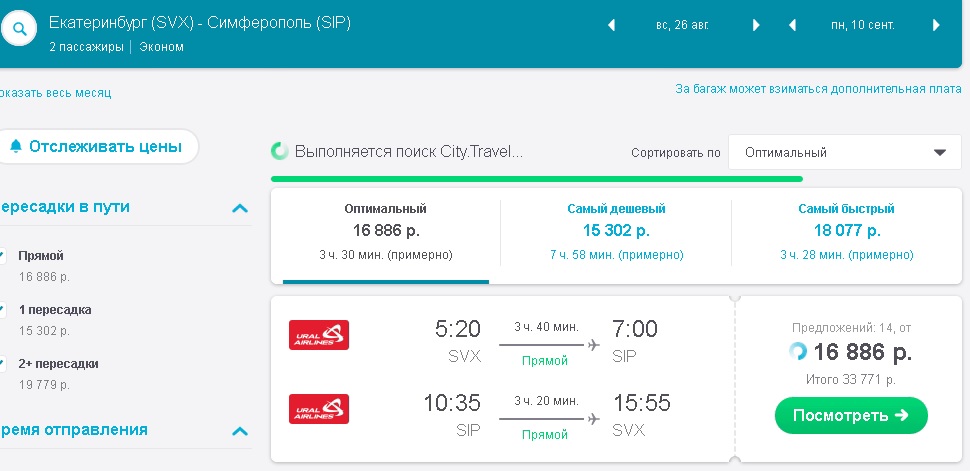Go to previous departure date arrow
970x471 pixels.
tap(611, 25)
